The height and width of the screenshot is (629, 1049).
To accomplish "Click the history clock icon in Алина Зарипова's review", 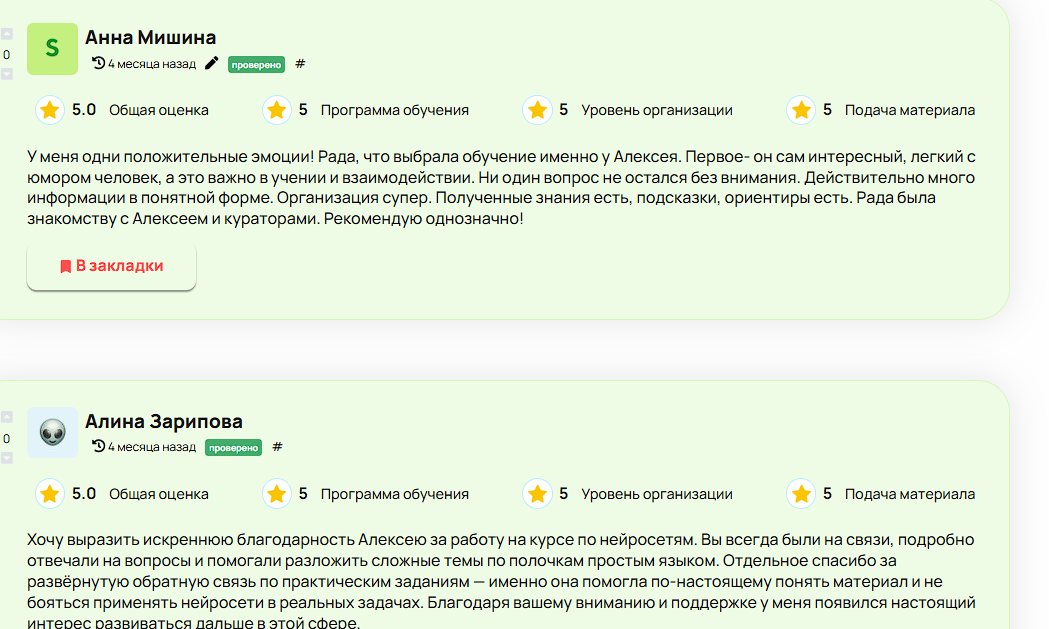I will point(98,446).
